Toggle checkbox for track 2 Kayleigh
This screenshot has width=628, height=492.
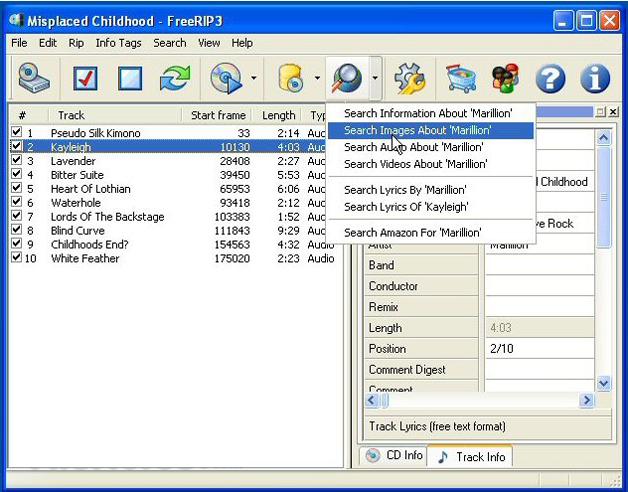16,145
